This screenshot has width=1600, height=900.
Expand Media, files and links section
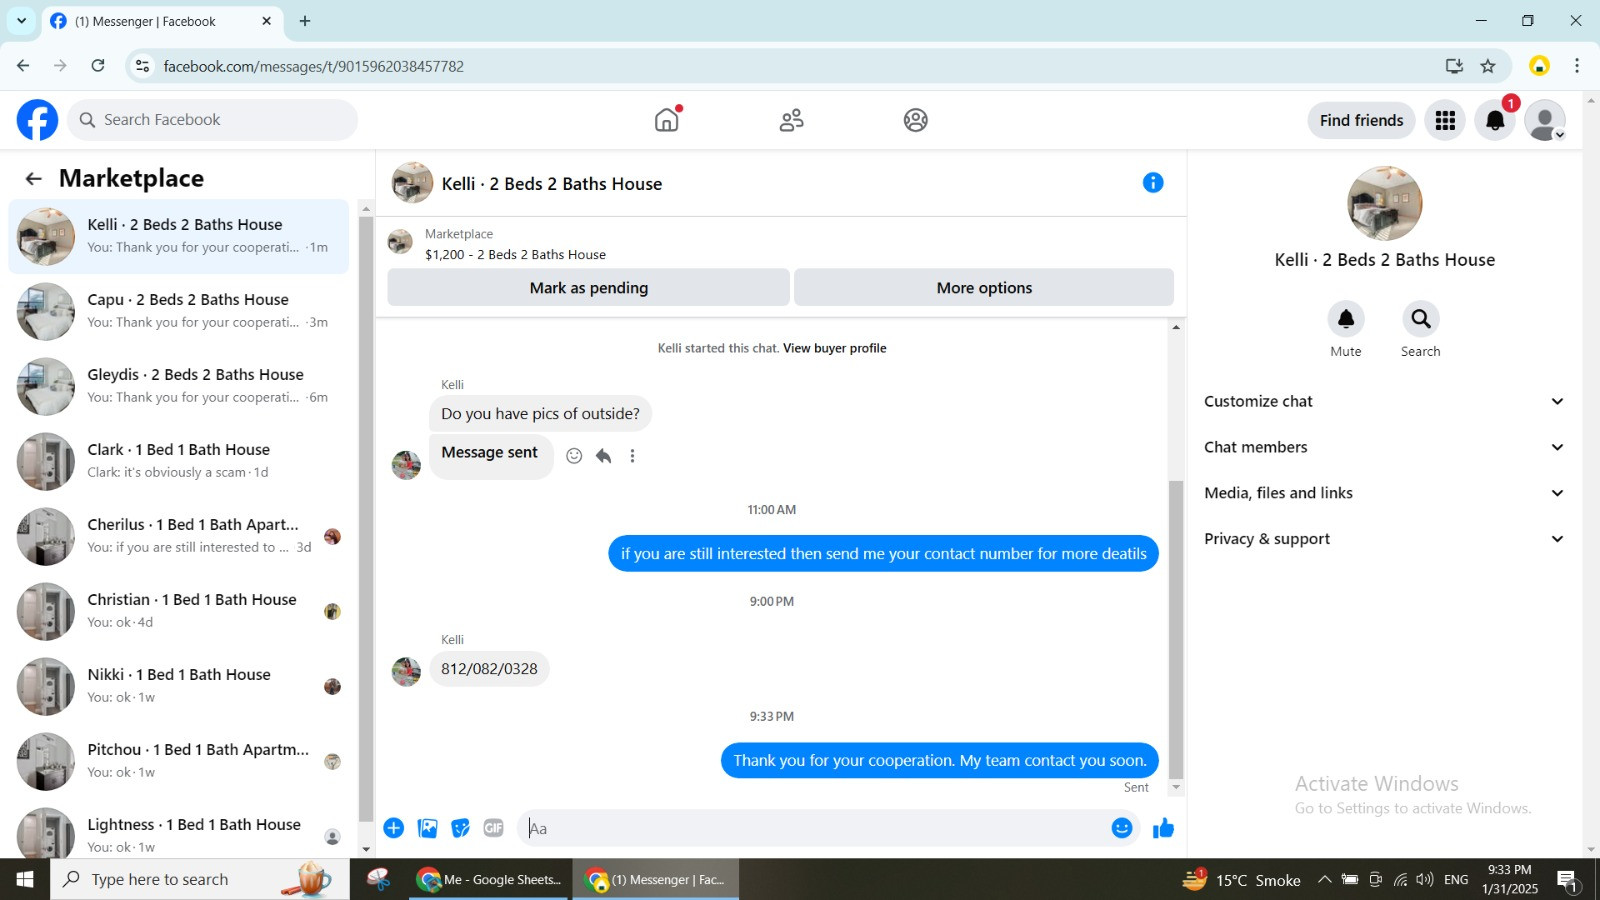(x=1384, y=493)
